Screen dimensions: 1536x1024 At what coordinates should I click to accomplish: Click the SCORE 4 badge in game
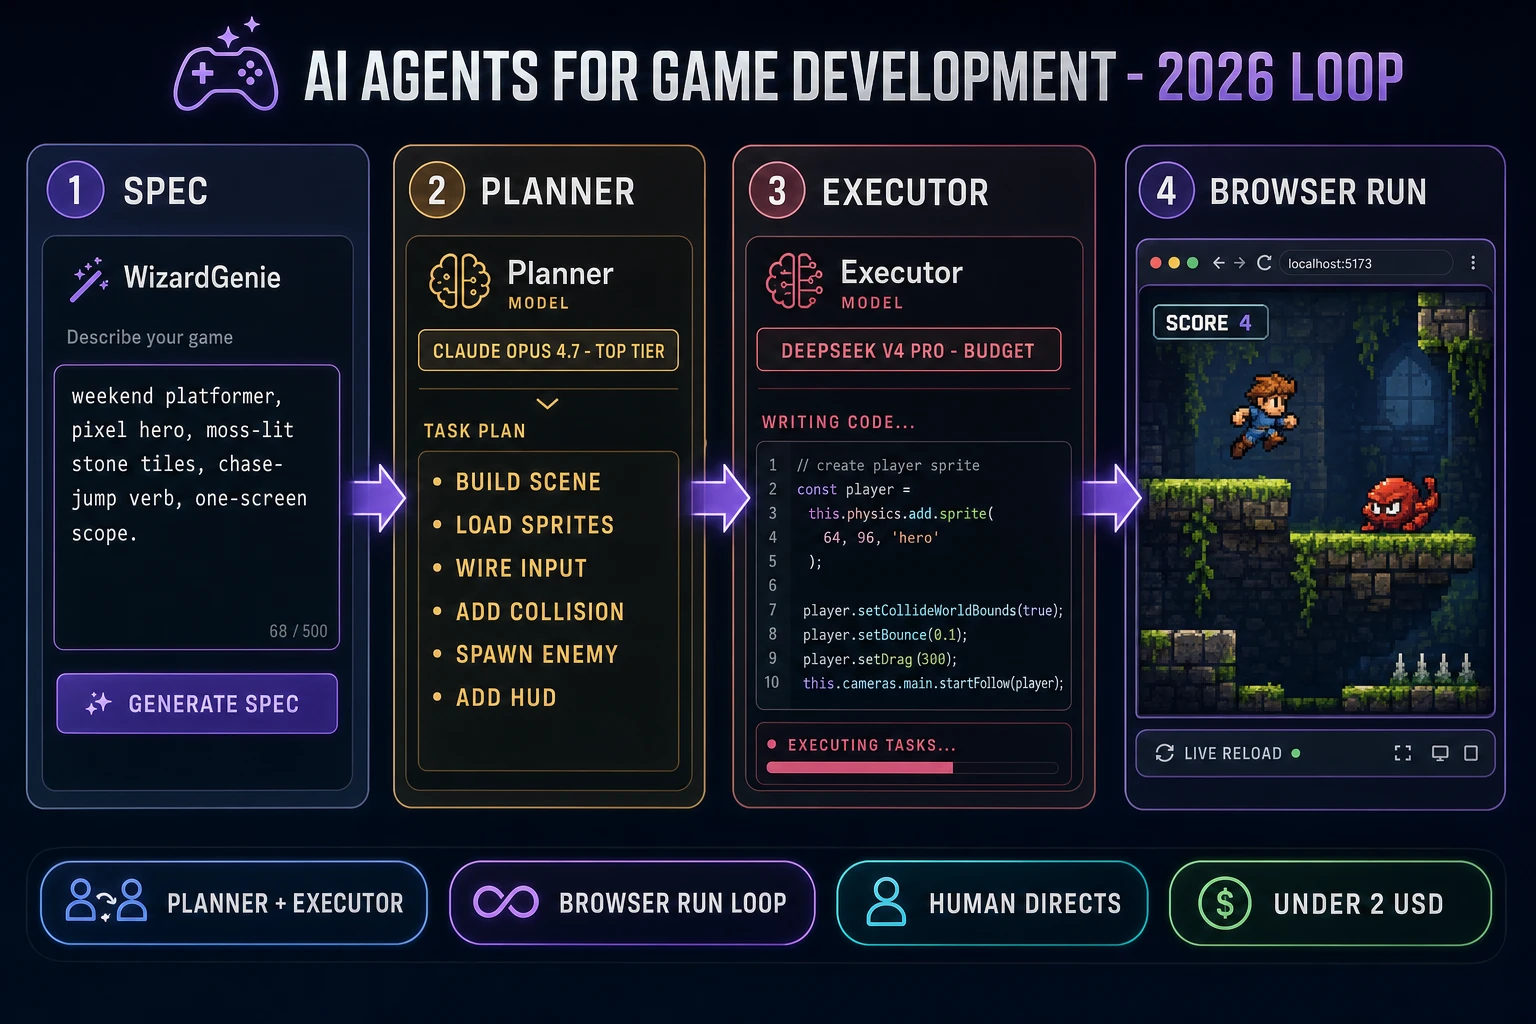point(1210,322)
